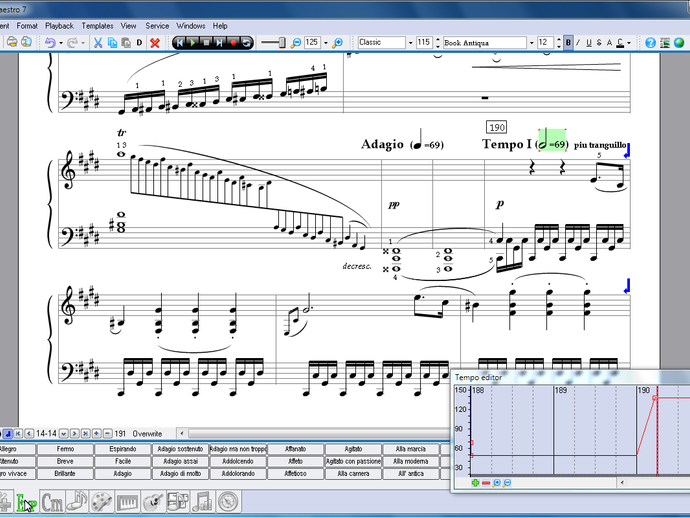
Task: Open the Windows menu
Action: pos(191,26)
